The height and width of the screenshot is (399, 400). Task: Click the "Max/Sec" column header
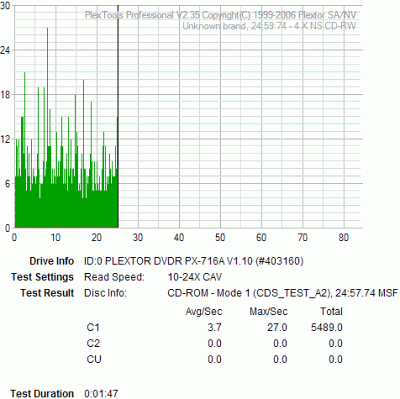click(268, 311)
